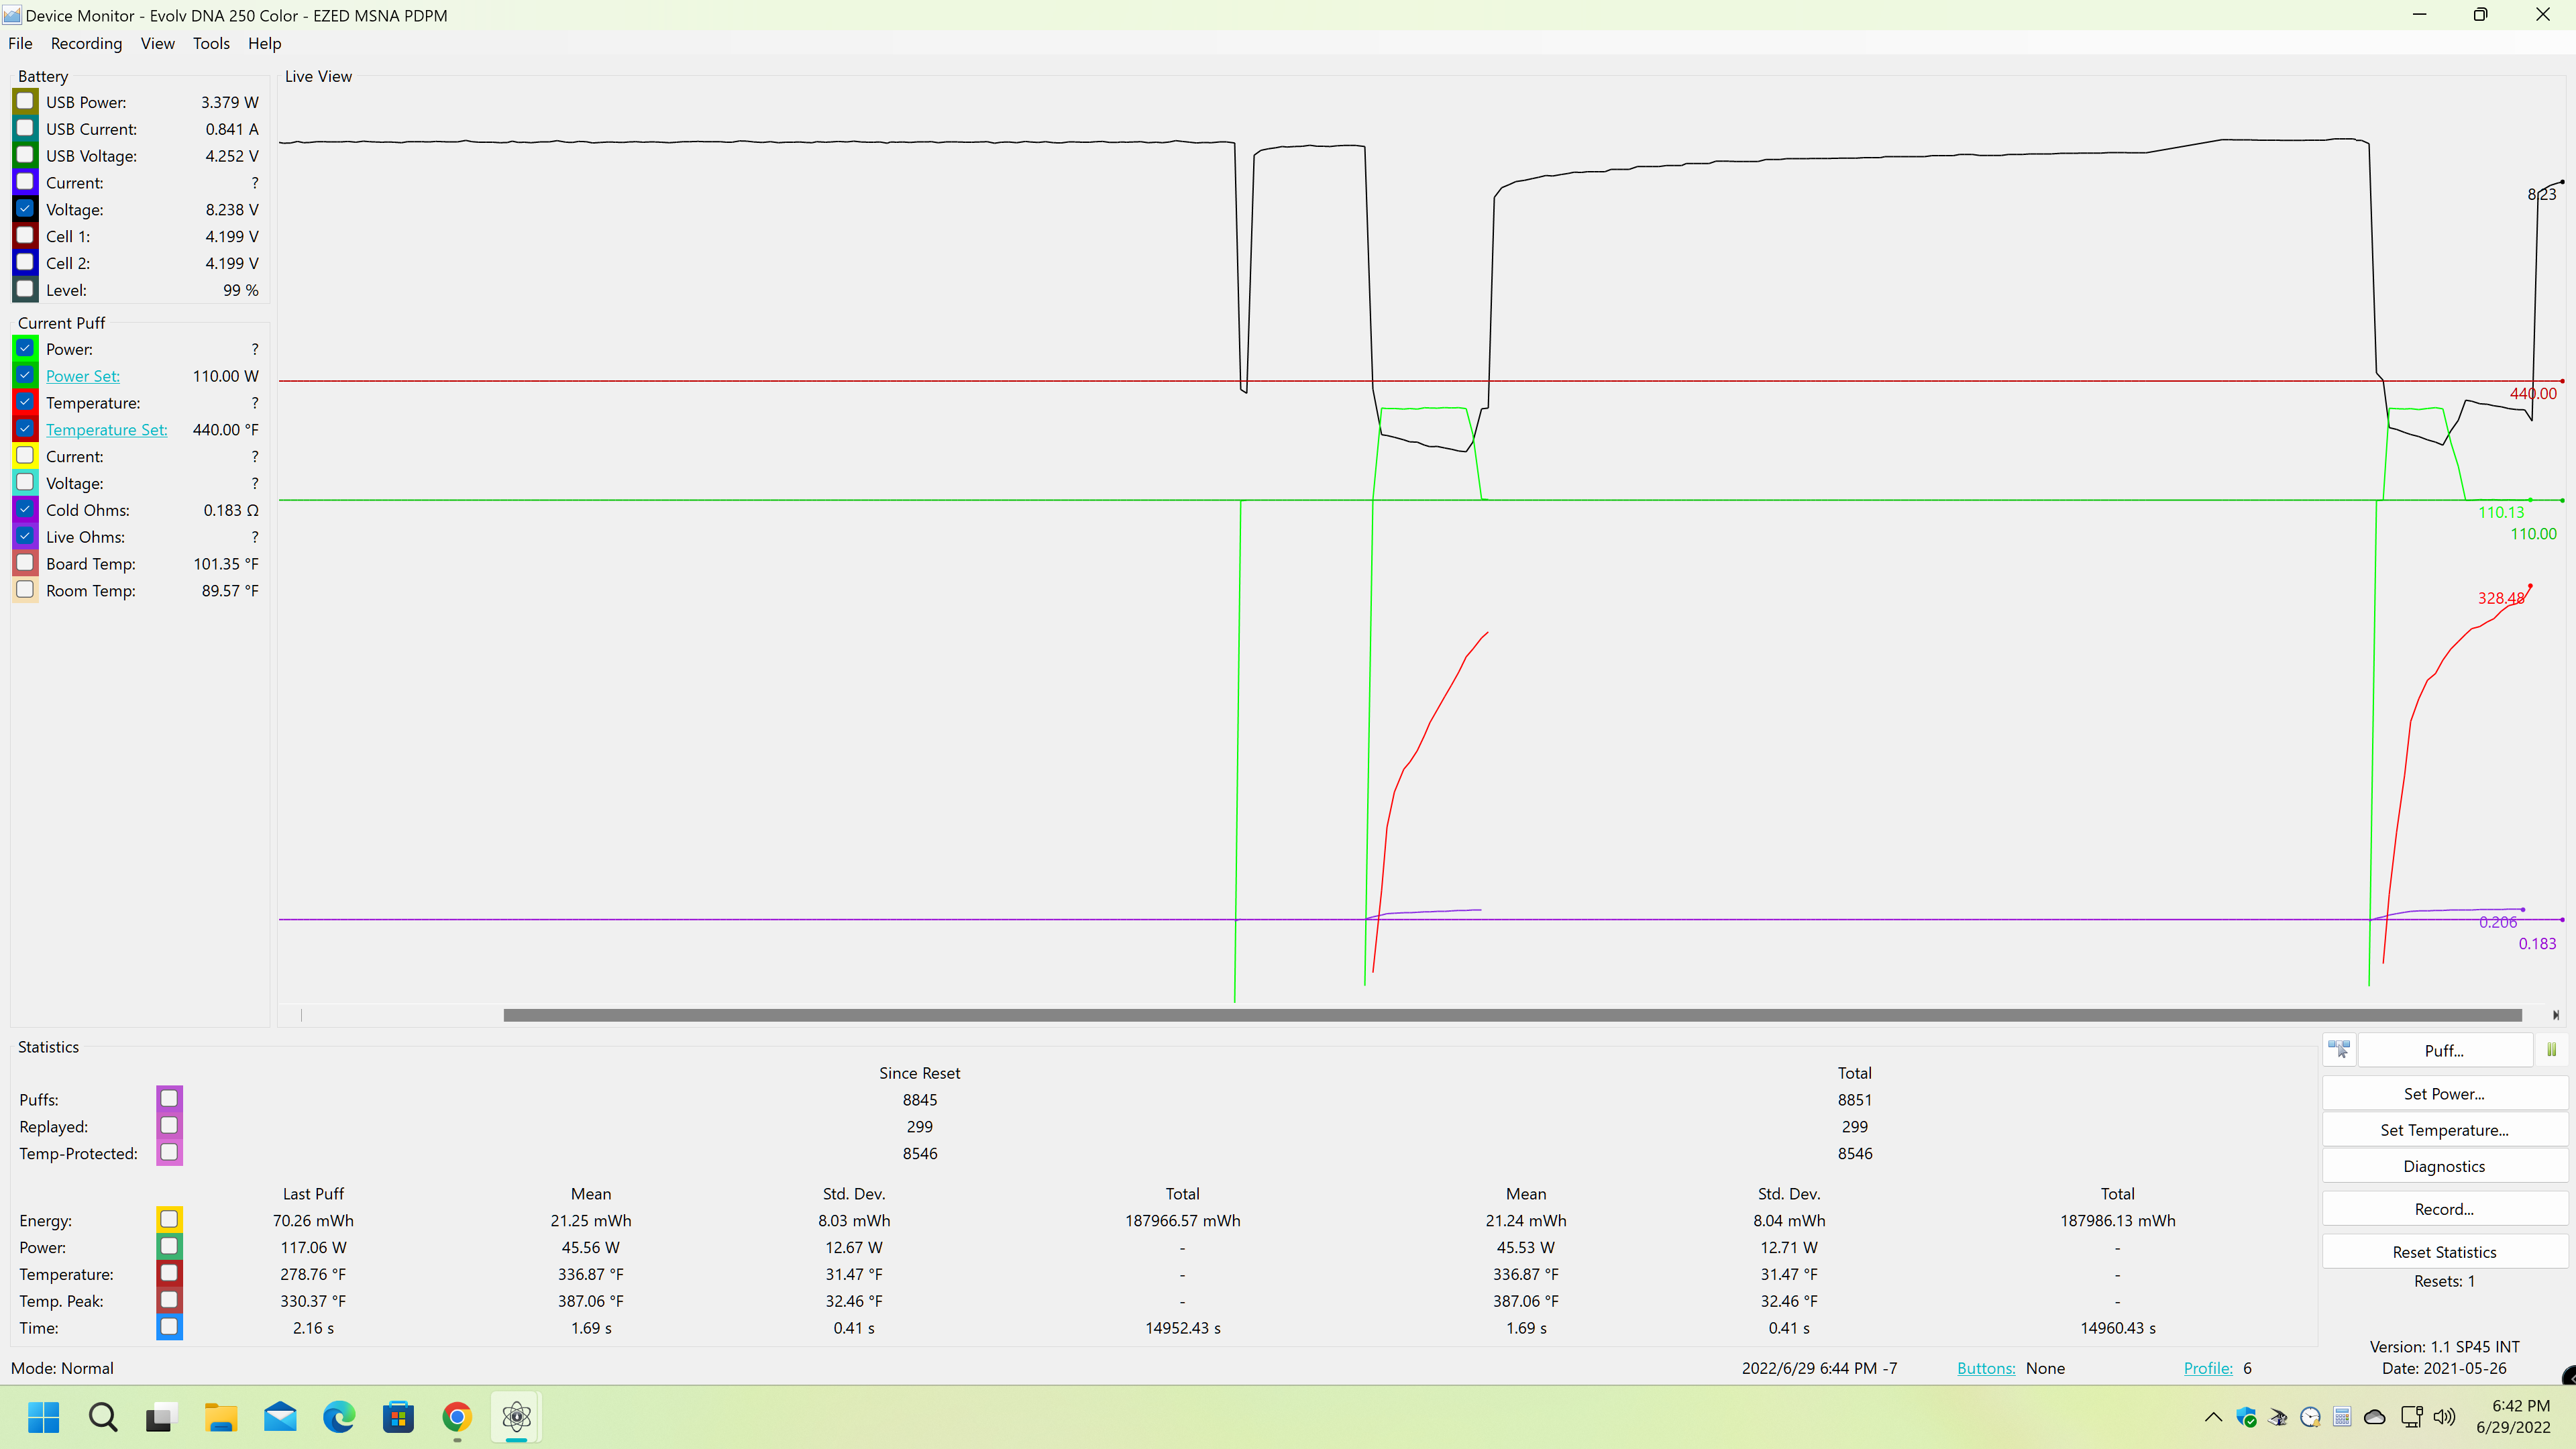
Task: Open the Tools menu
Action: pyautogui.click(x=211, y=43)
